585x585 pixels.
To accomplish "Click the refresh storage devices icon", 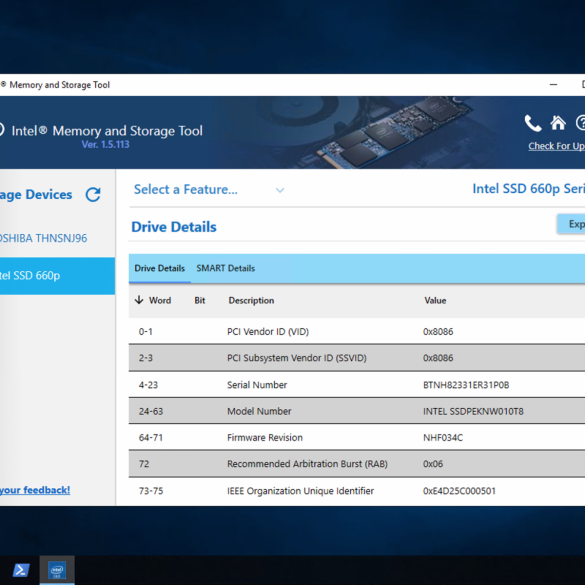I will point(93,194).
